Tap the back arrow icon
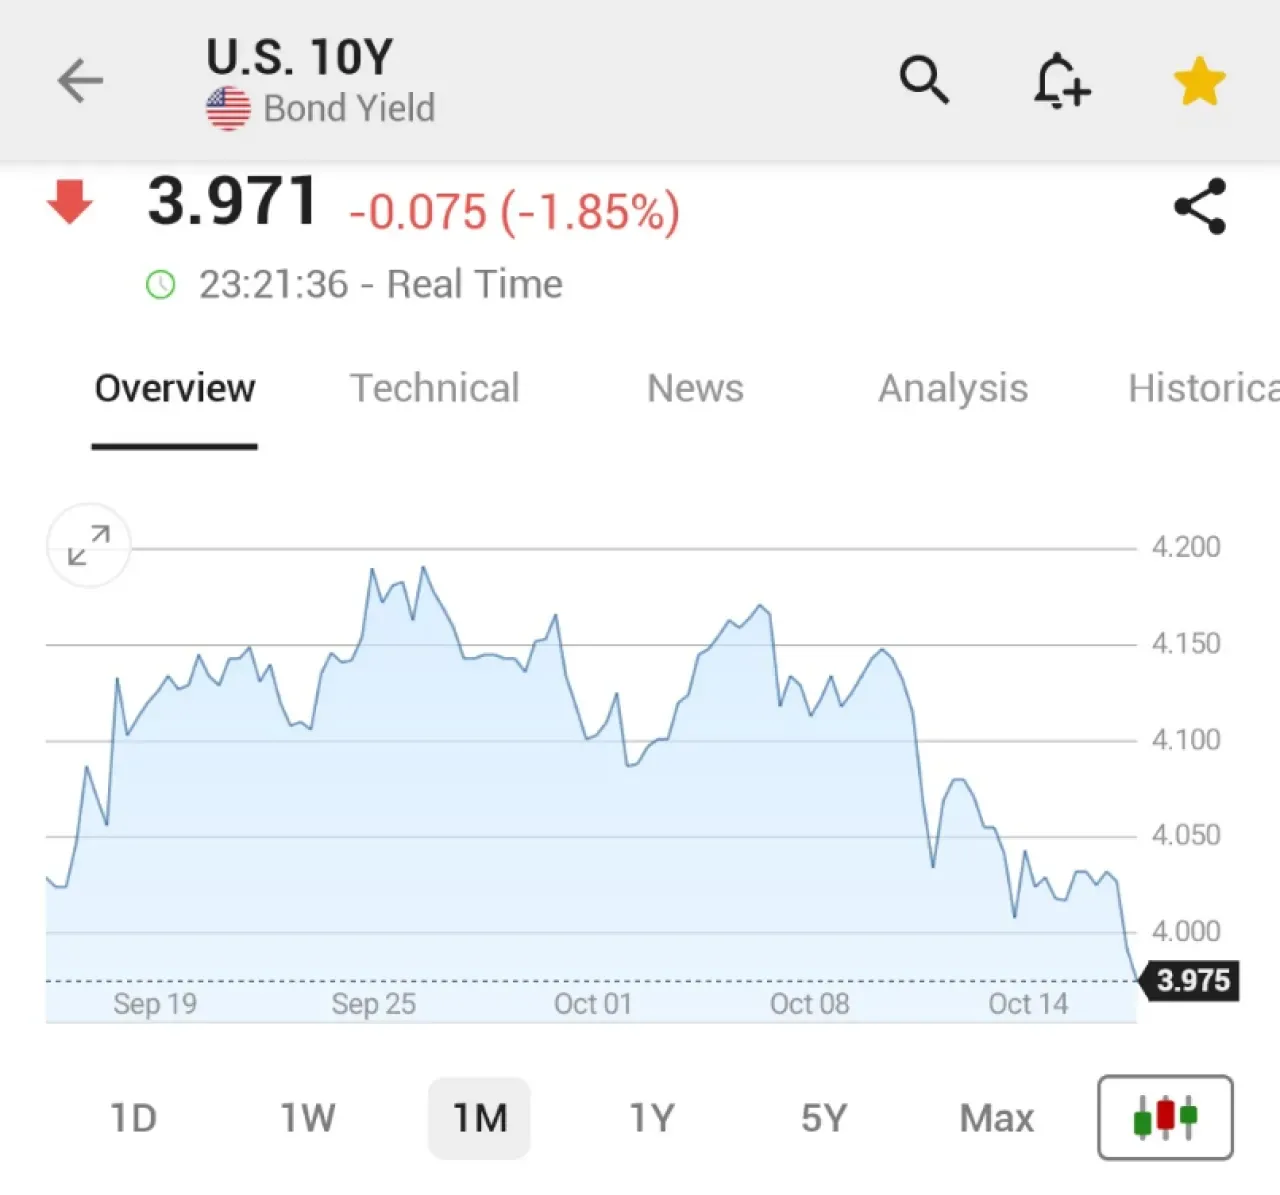The width and height of the screenshot is (1280, 1195). point(81,81)
